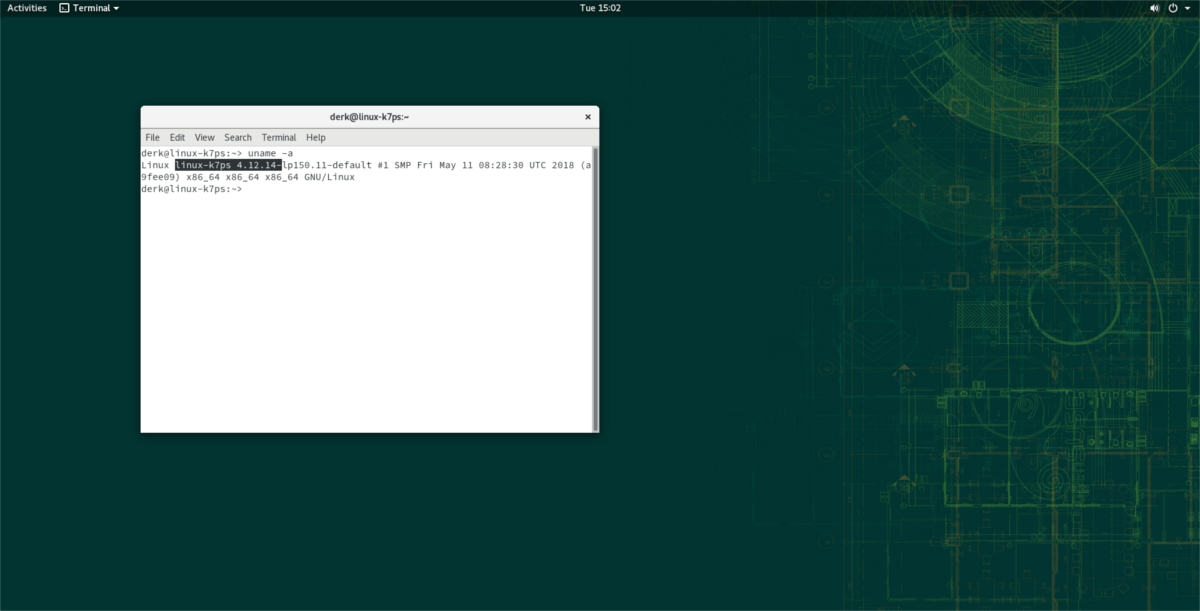Click the text 'Fri May 11 08:28:30 UTC 2018'

click(495, 165)
